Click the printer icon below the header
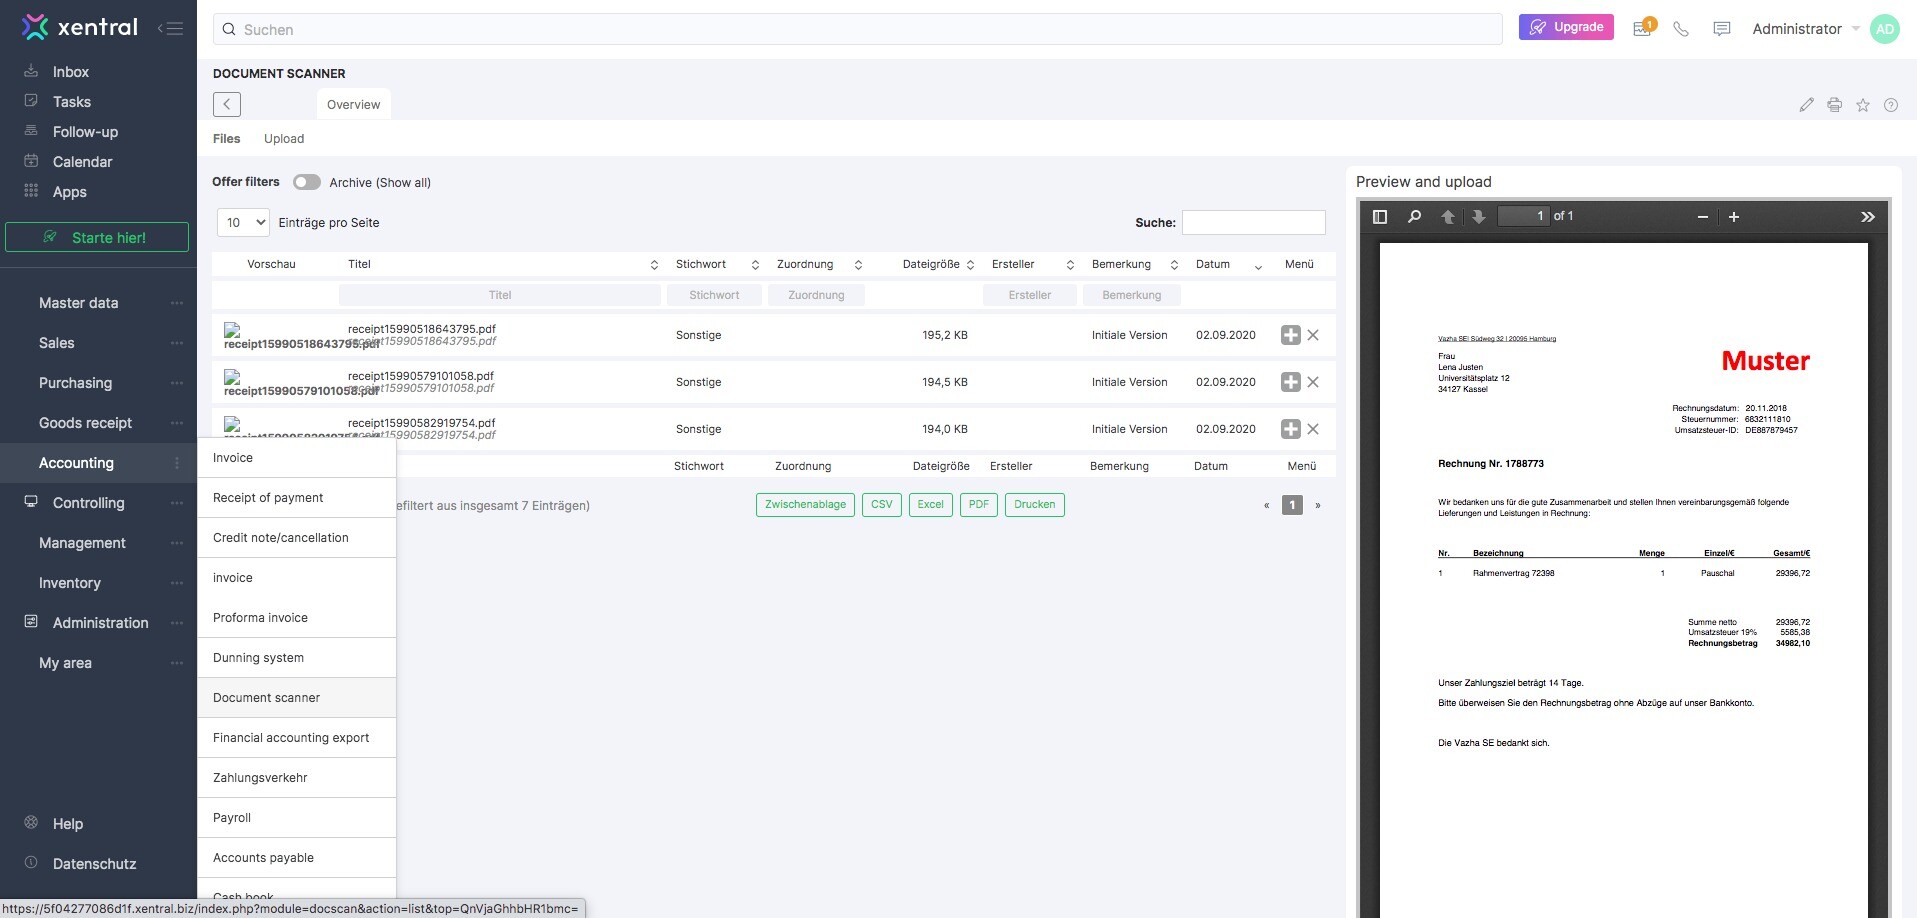This screenshot has height=918, width=1917. (1834, 105)
